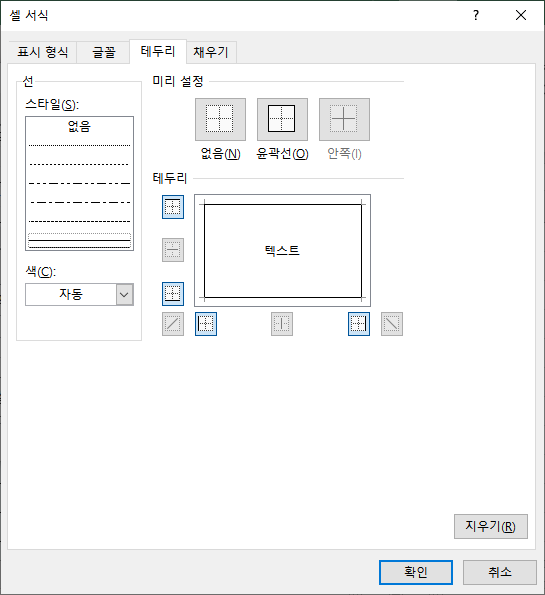545x595 pixels.
Task: Toggle the inside horizontal border button
Action: (x=173, y=250)
